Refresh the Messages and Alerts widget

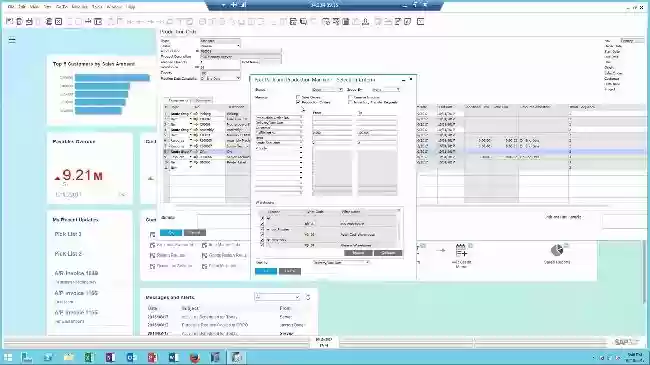(308, 297)
